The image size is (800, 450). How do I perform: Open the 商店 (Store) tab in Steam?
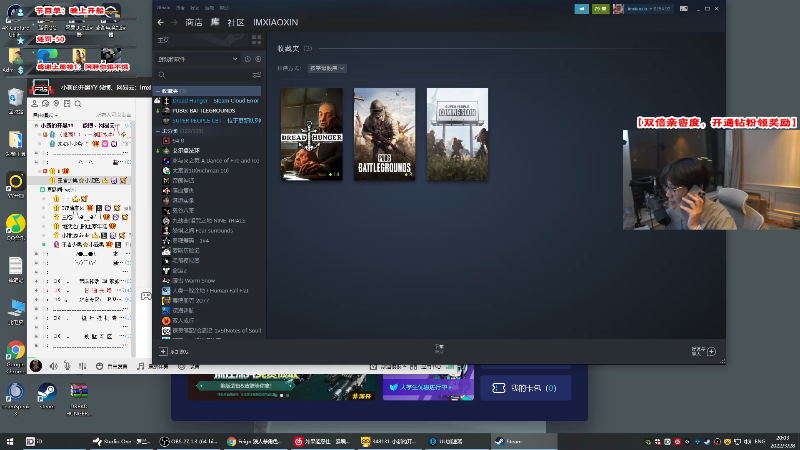(194, 22)
